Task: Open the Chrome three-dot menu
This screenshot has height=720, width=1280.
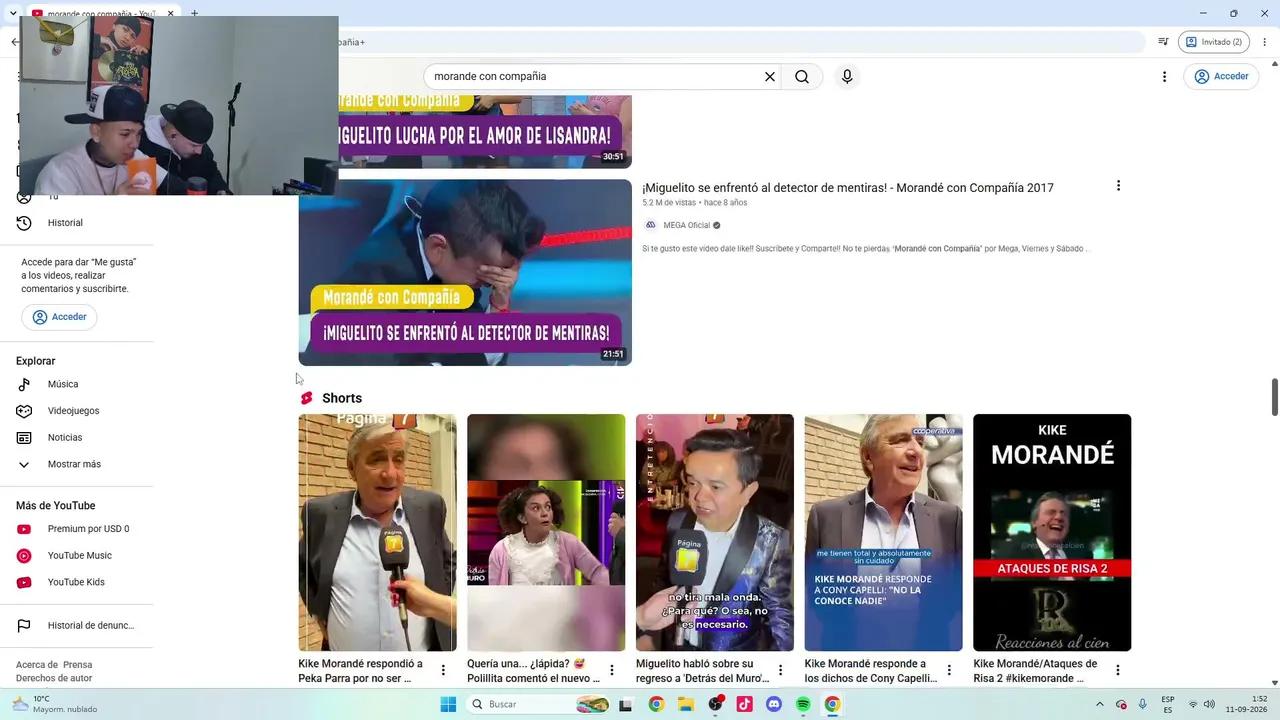Action: [x=1265, y=42]
